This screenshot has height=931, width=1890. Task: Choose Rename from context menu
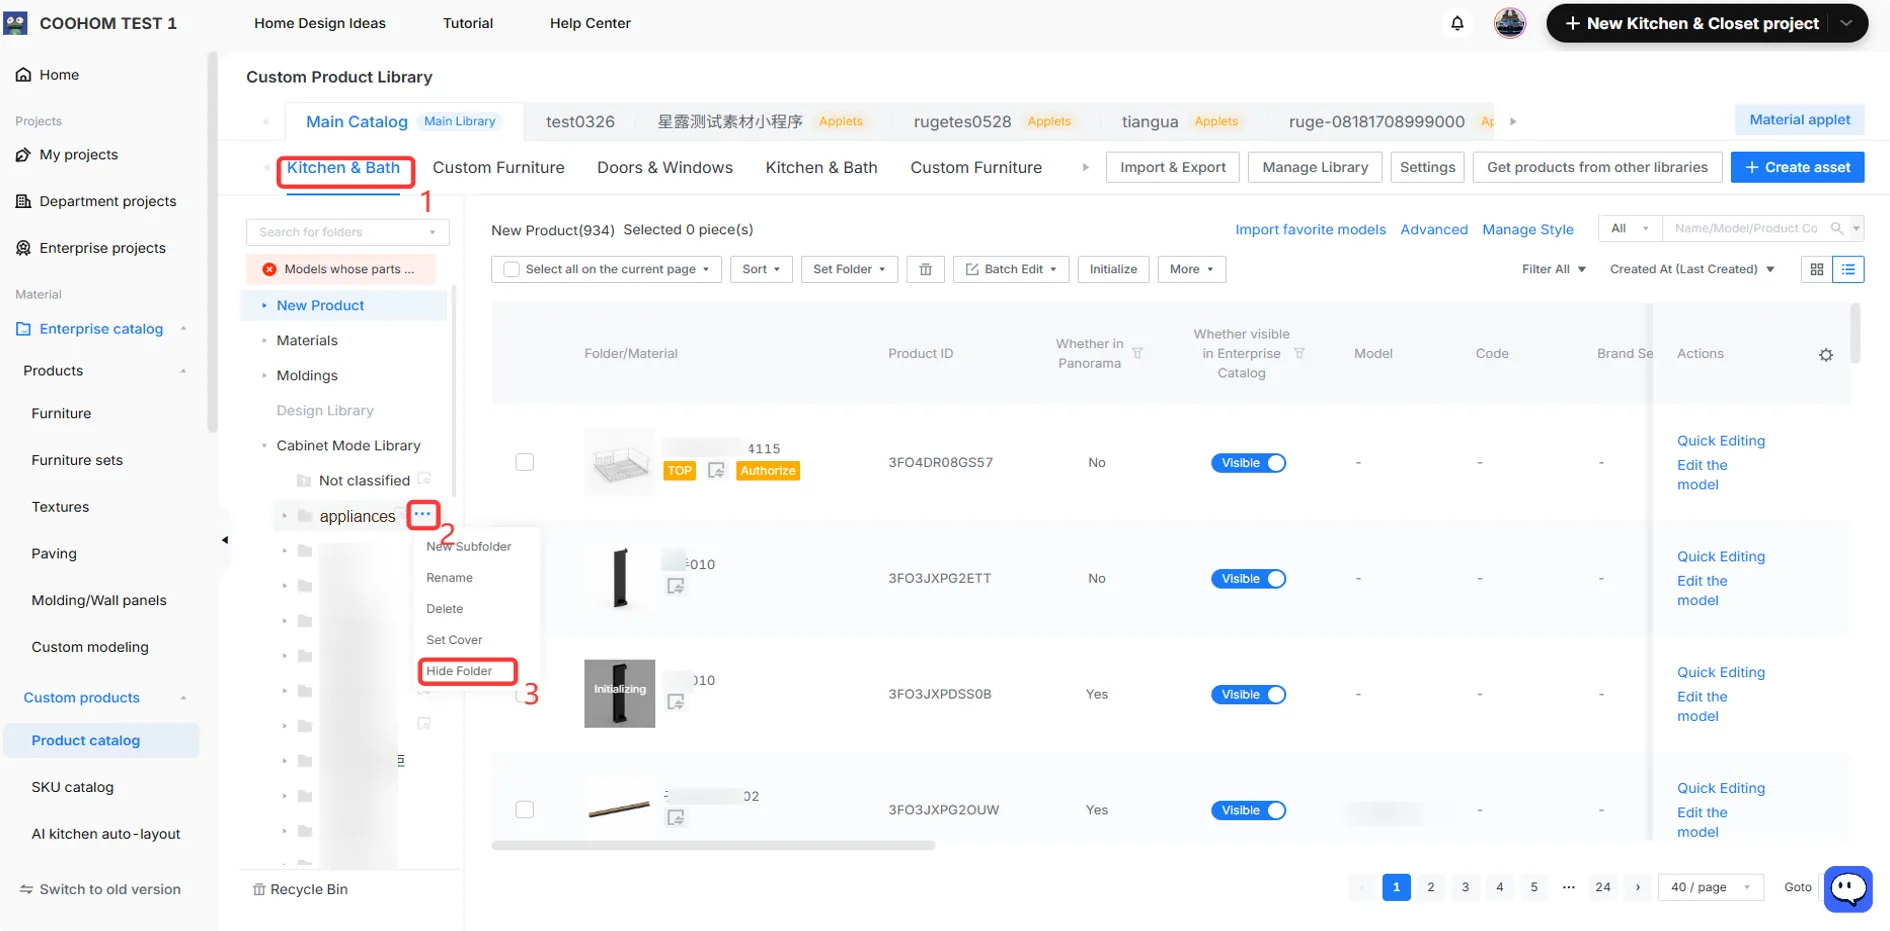[x=449, y=578]
